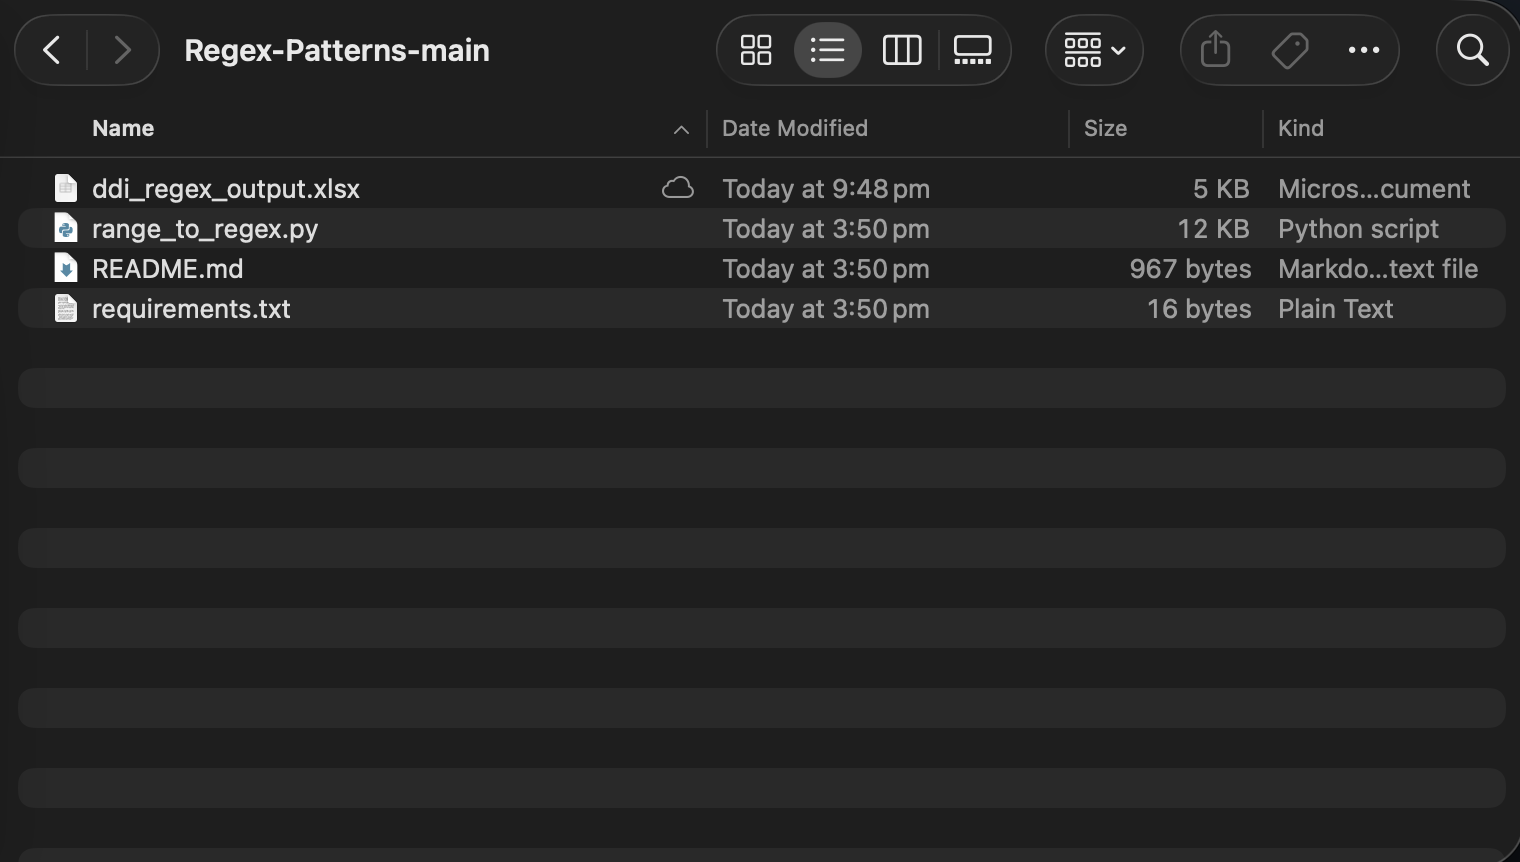
Task: Click the '5 KB' size cell
Action: [x=1221, y=188]
